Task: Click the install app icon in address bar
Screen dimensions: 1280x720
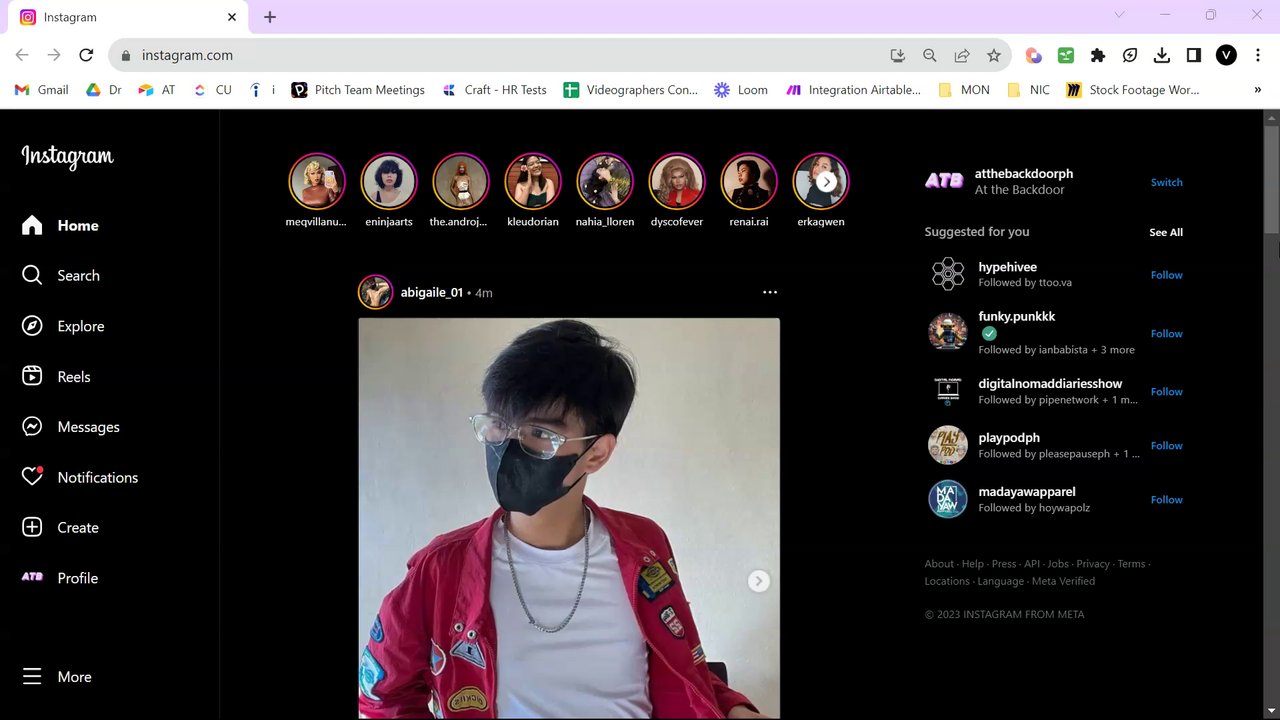Action: (897, 56)
